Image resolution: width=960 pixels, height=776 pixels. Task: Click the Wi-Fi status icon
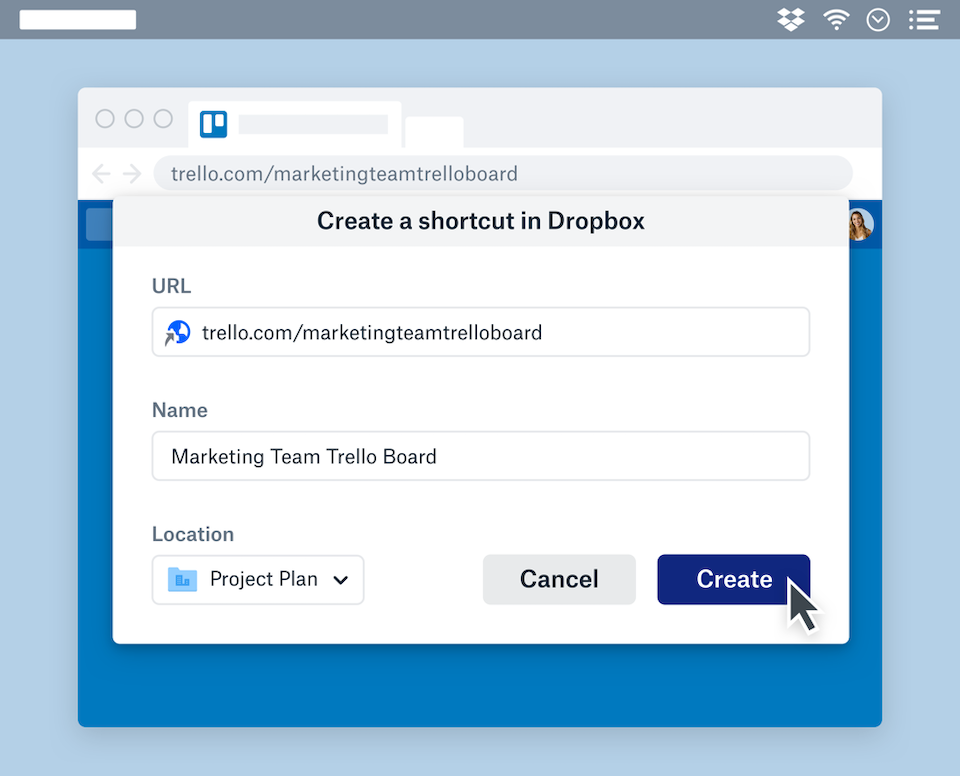coord(836,20)
